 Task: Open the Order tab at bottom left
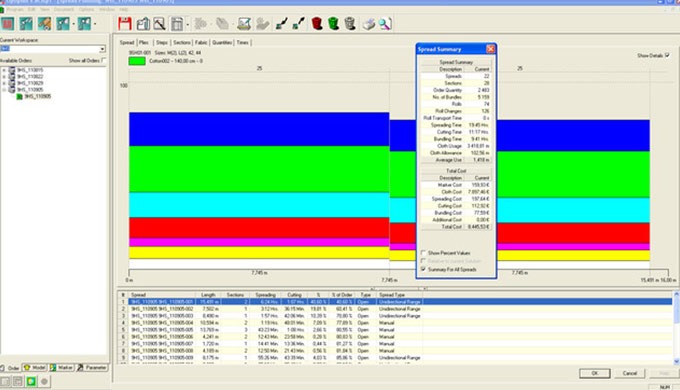11,368
